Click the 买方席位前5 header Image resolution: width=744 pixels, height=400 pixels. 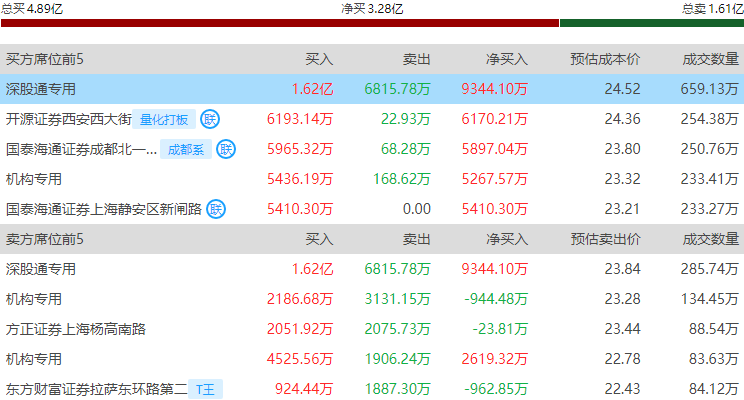(45, 59)
